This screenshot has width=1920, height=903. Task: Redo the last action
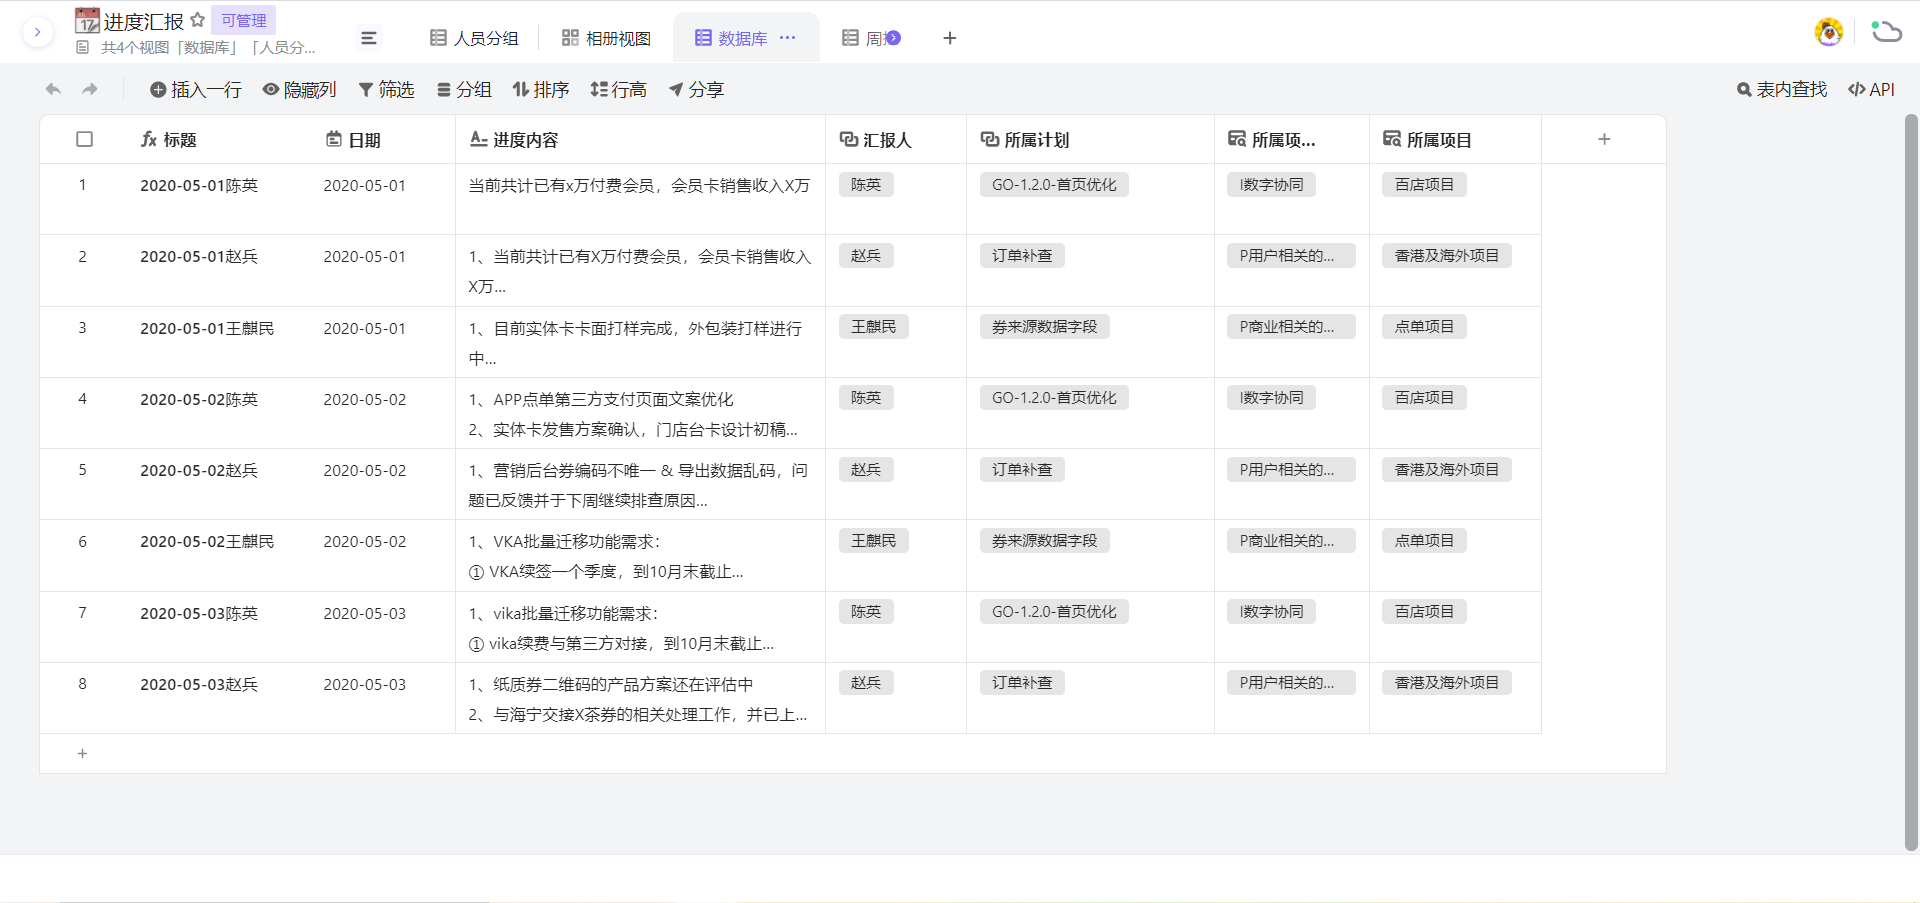point(90,89)
